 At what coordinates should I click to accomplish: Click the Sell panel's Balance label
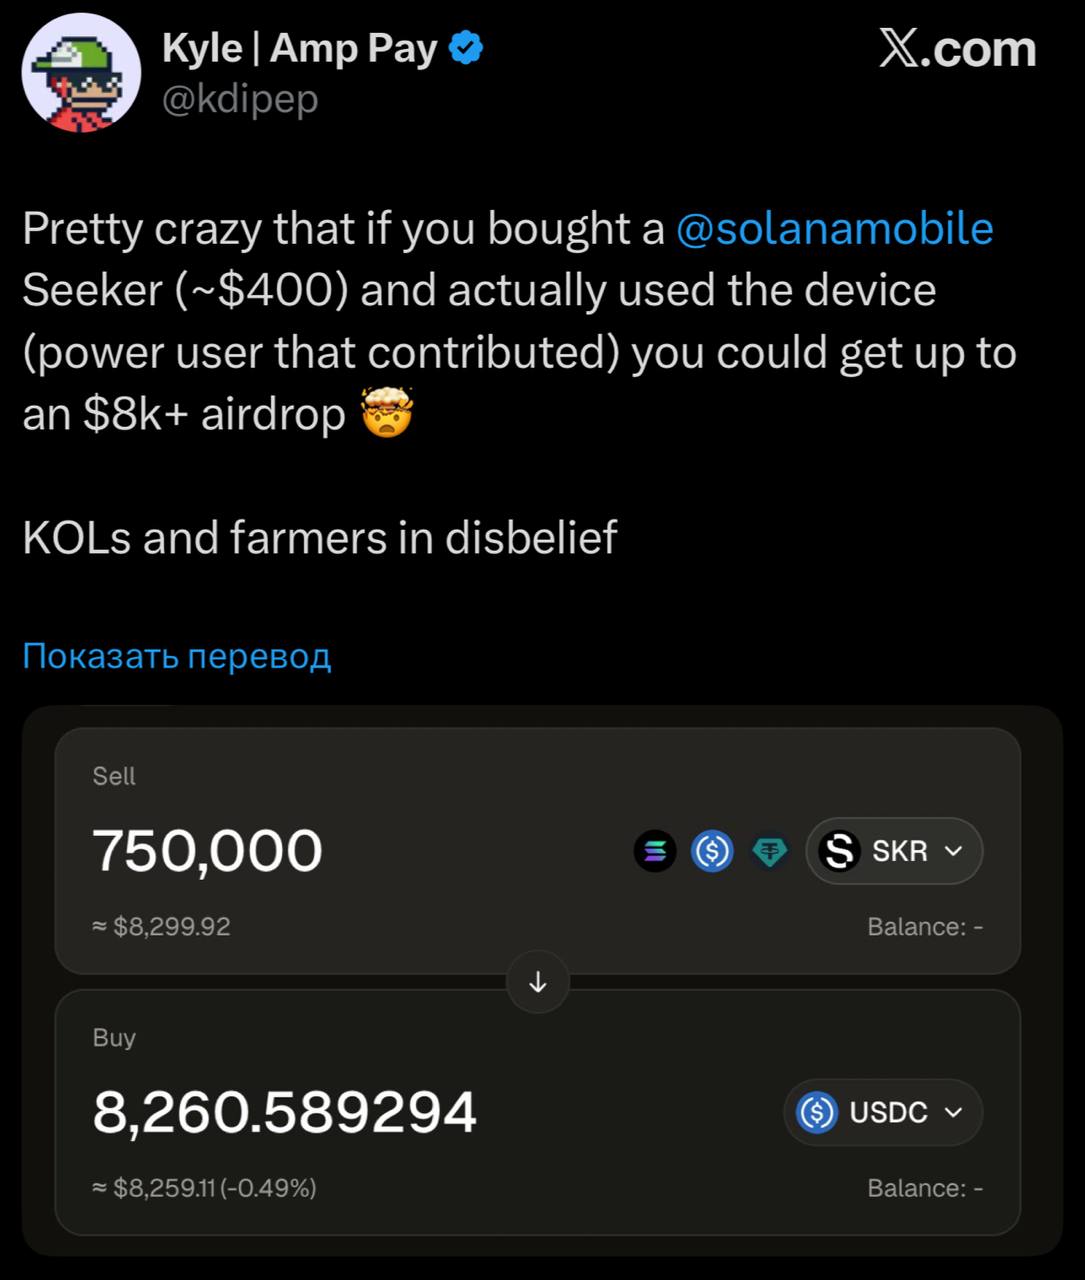tap(924, 927)
